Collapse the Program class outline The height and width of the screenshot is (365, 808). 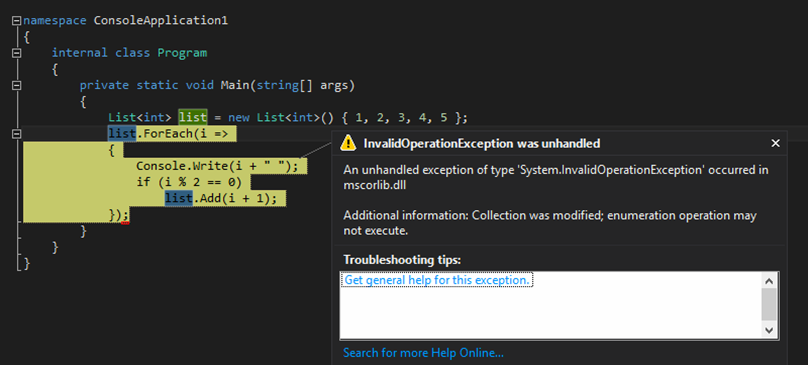[16, 53]
